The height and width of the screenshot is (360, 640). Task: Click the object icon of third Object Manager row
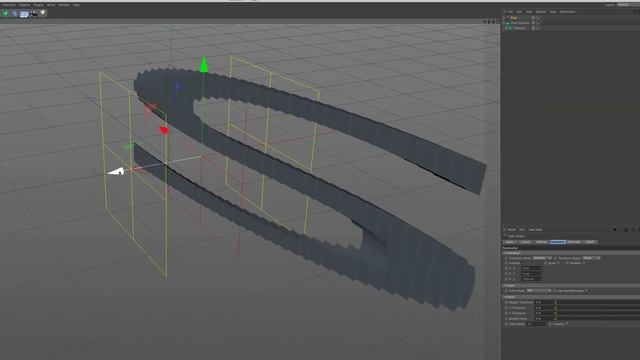point(509,28)
